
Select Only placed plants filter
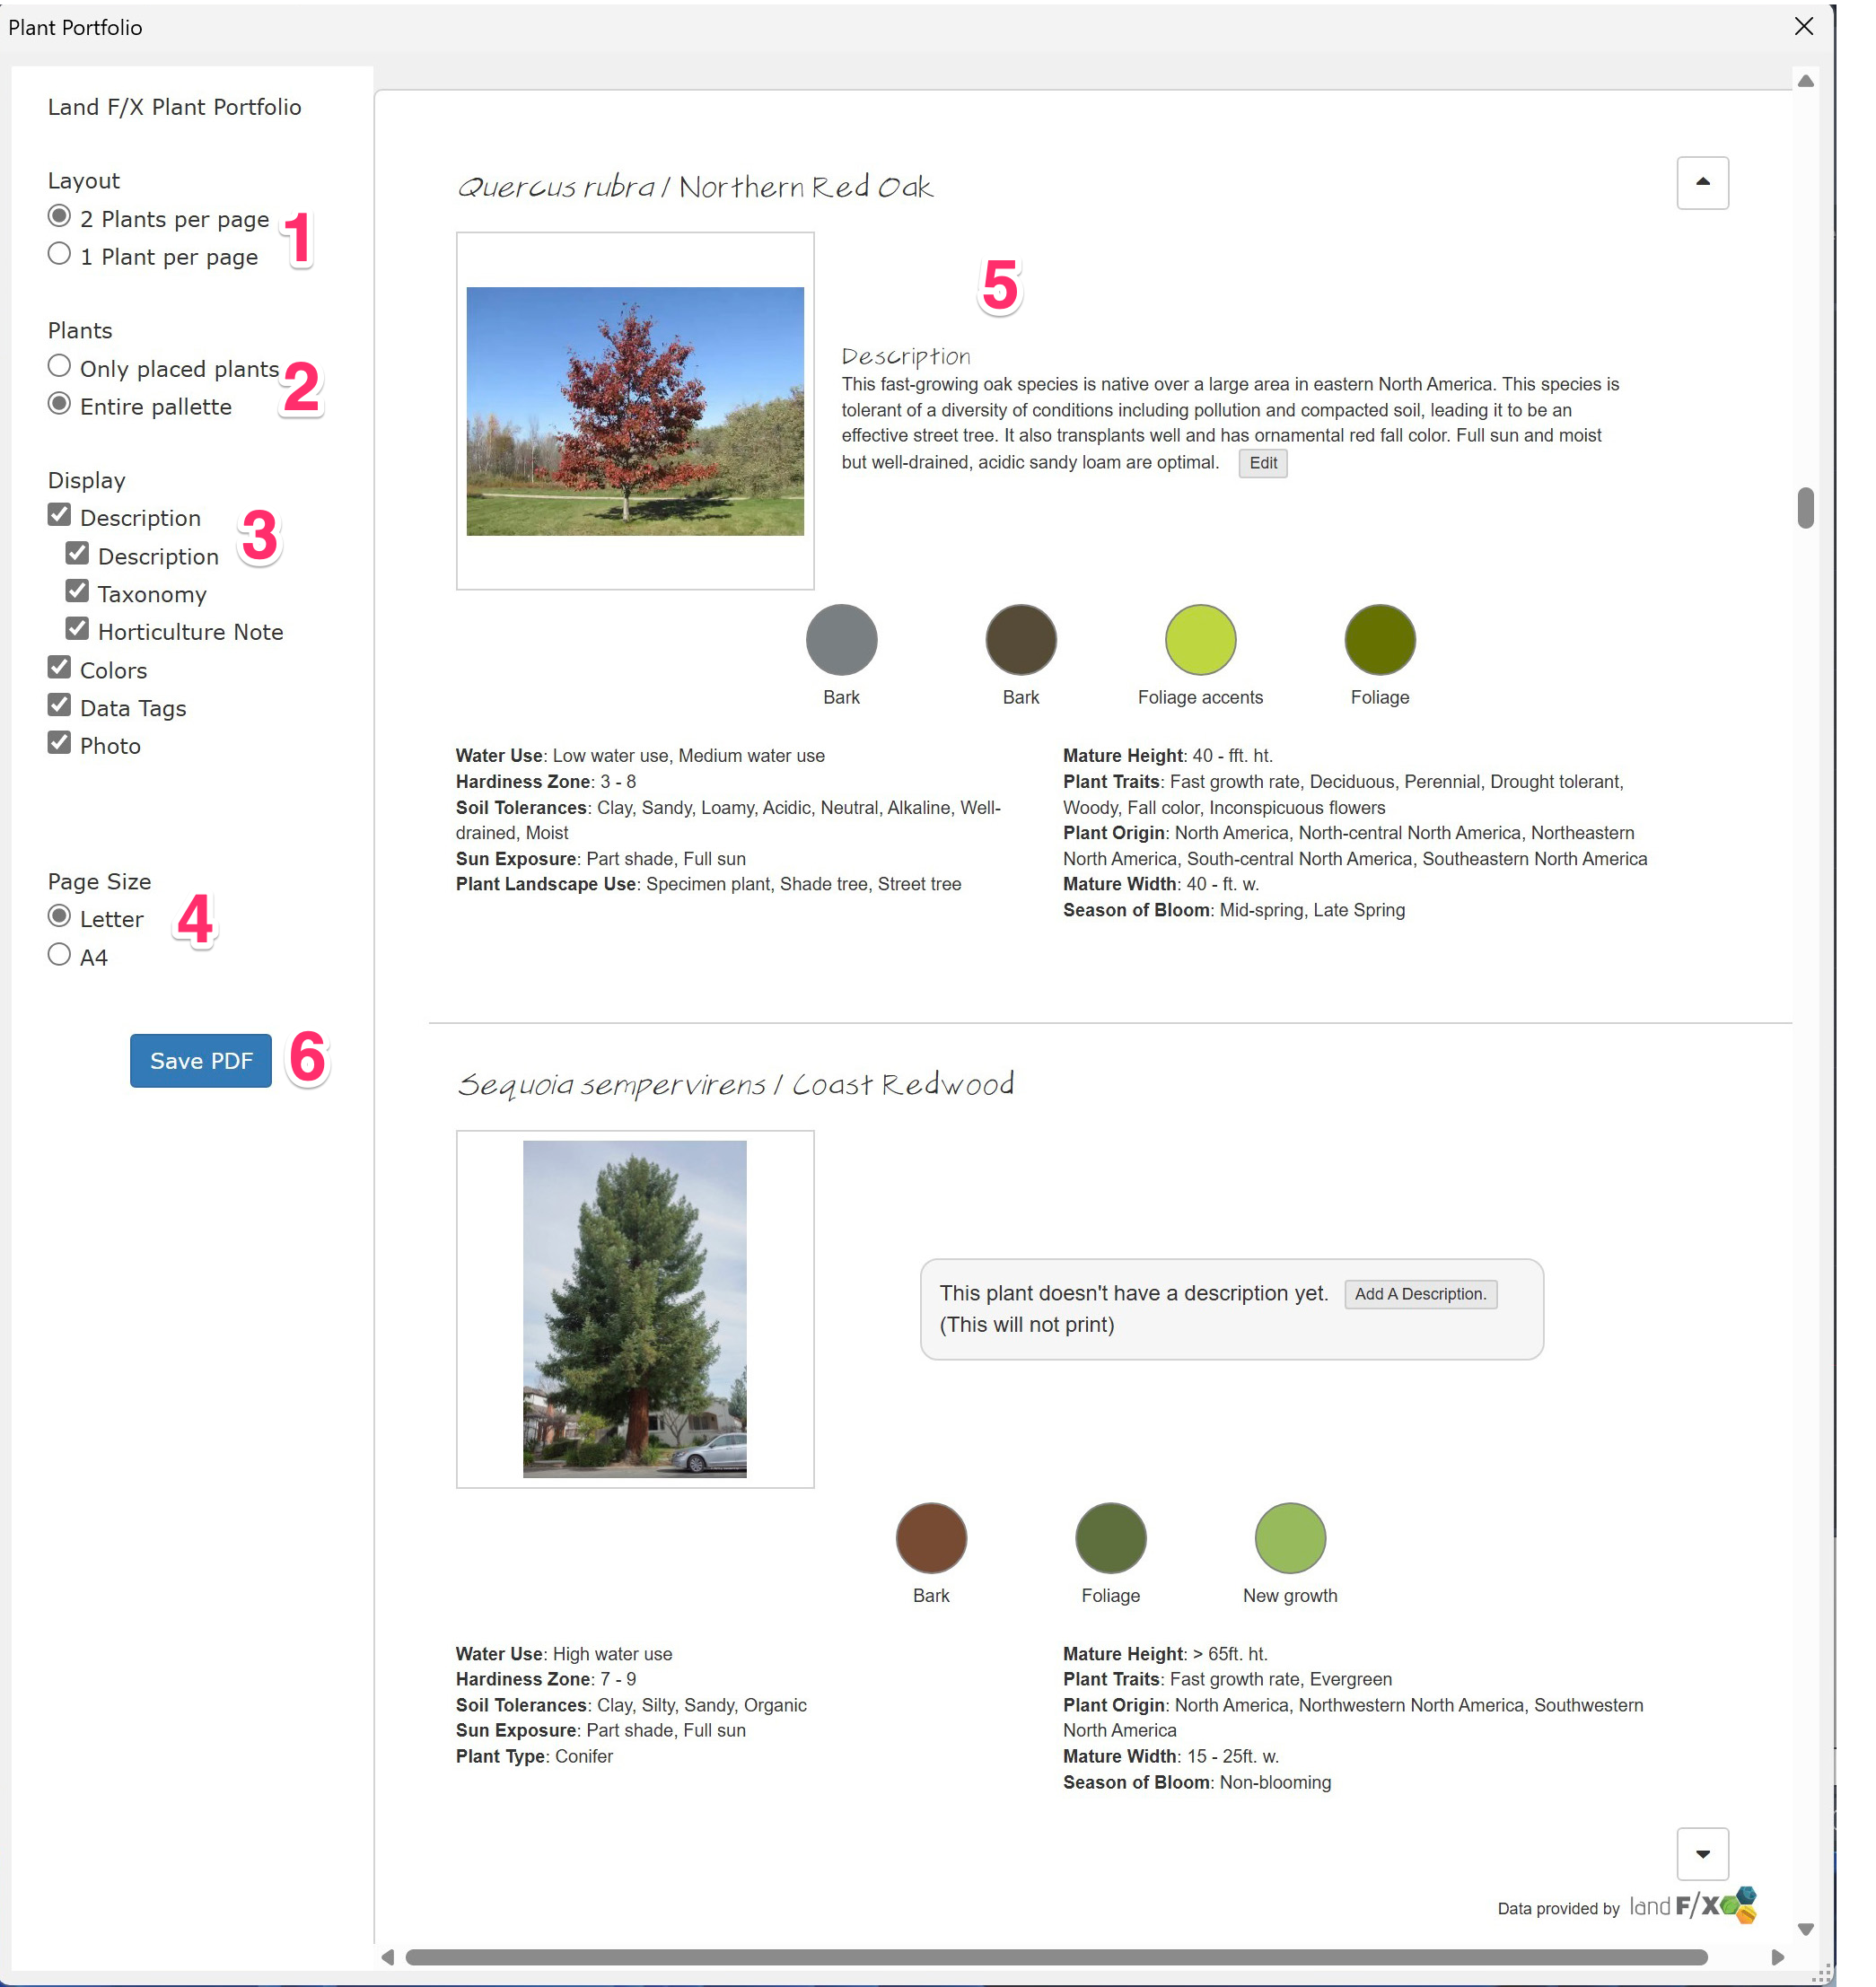(60, 367)
